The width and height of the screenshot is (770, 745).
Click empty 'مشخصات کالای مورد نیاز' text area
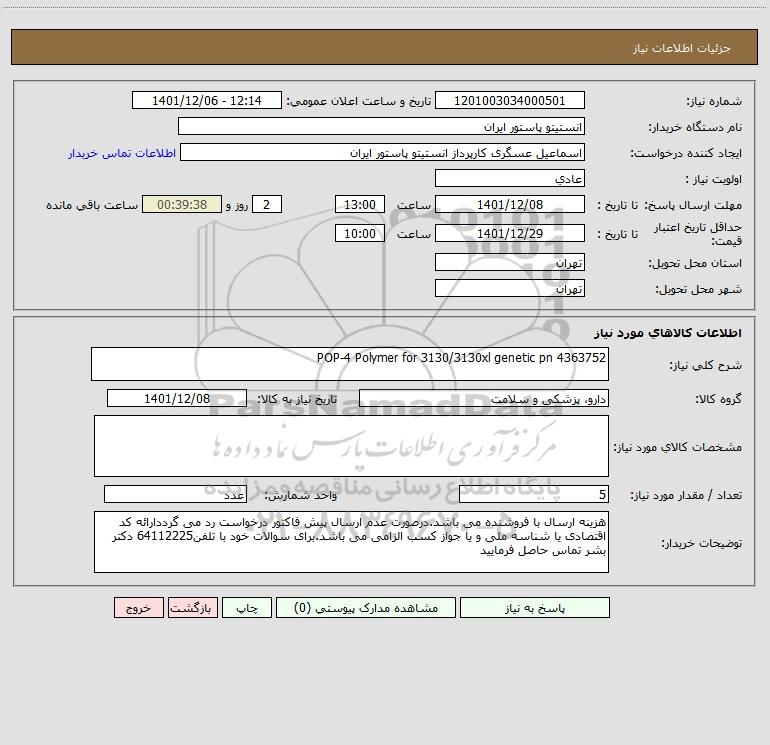pyautogui.click(x=351, y=446)
